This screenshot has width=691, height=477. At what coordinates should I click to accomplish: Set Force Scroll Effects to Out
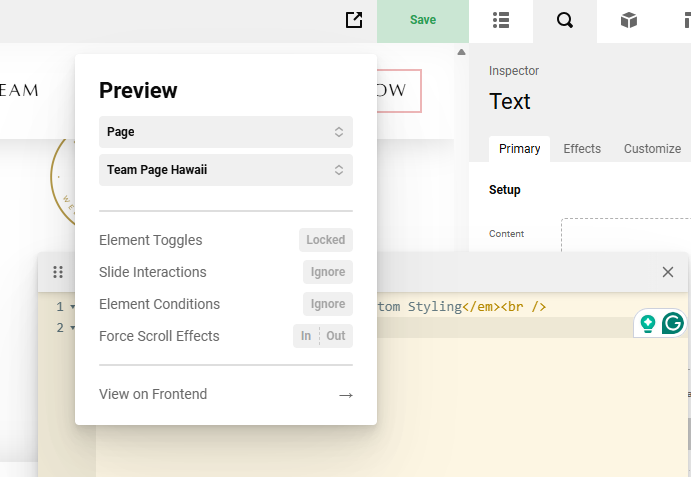(x=336, y=336)
